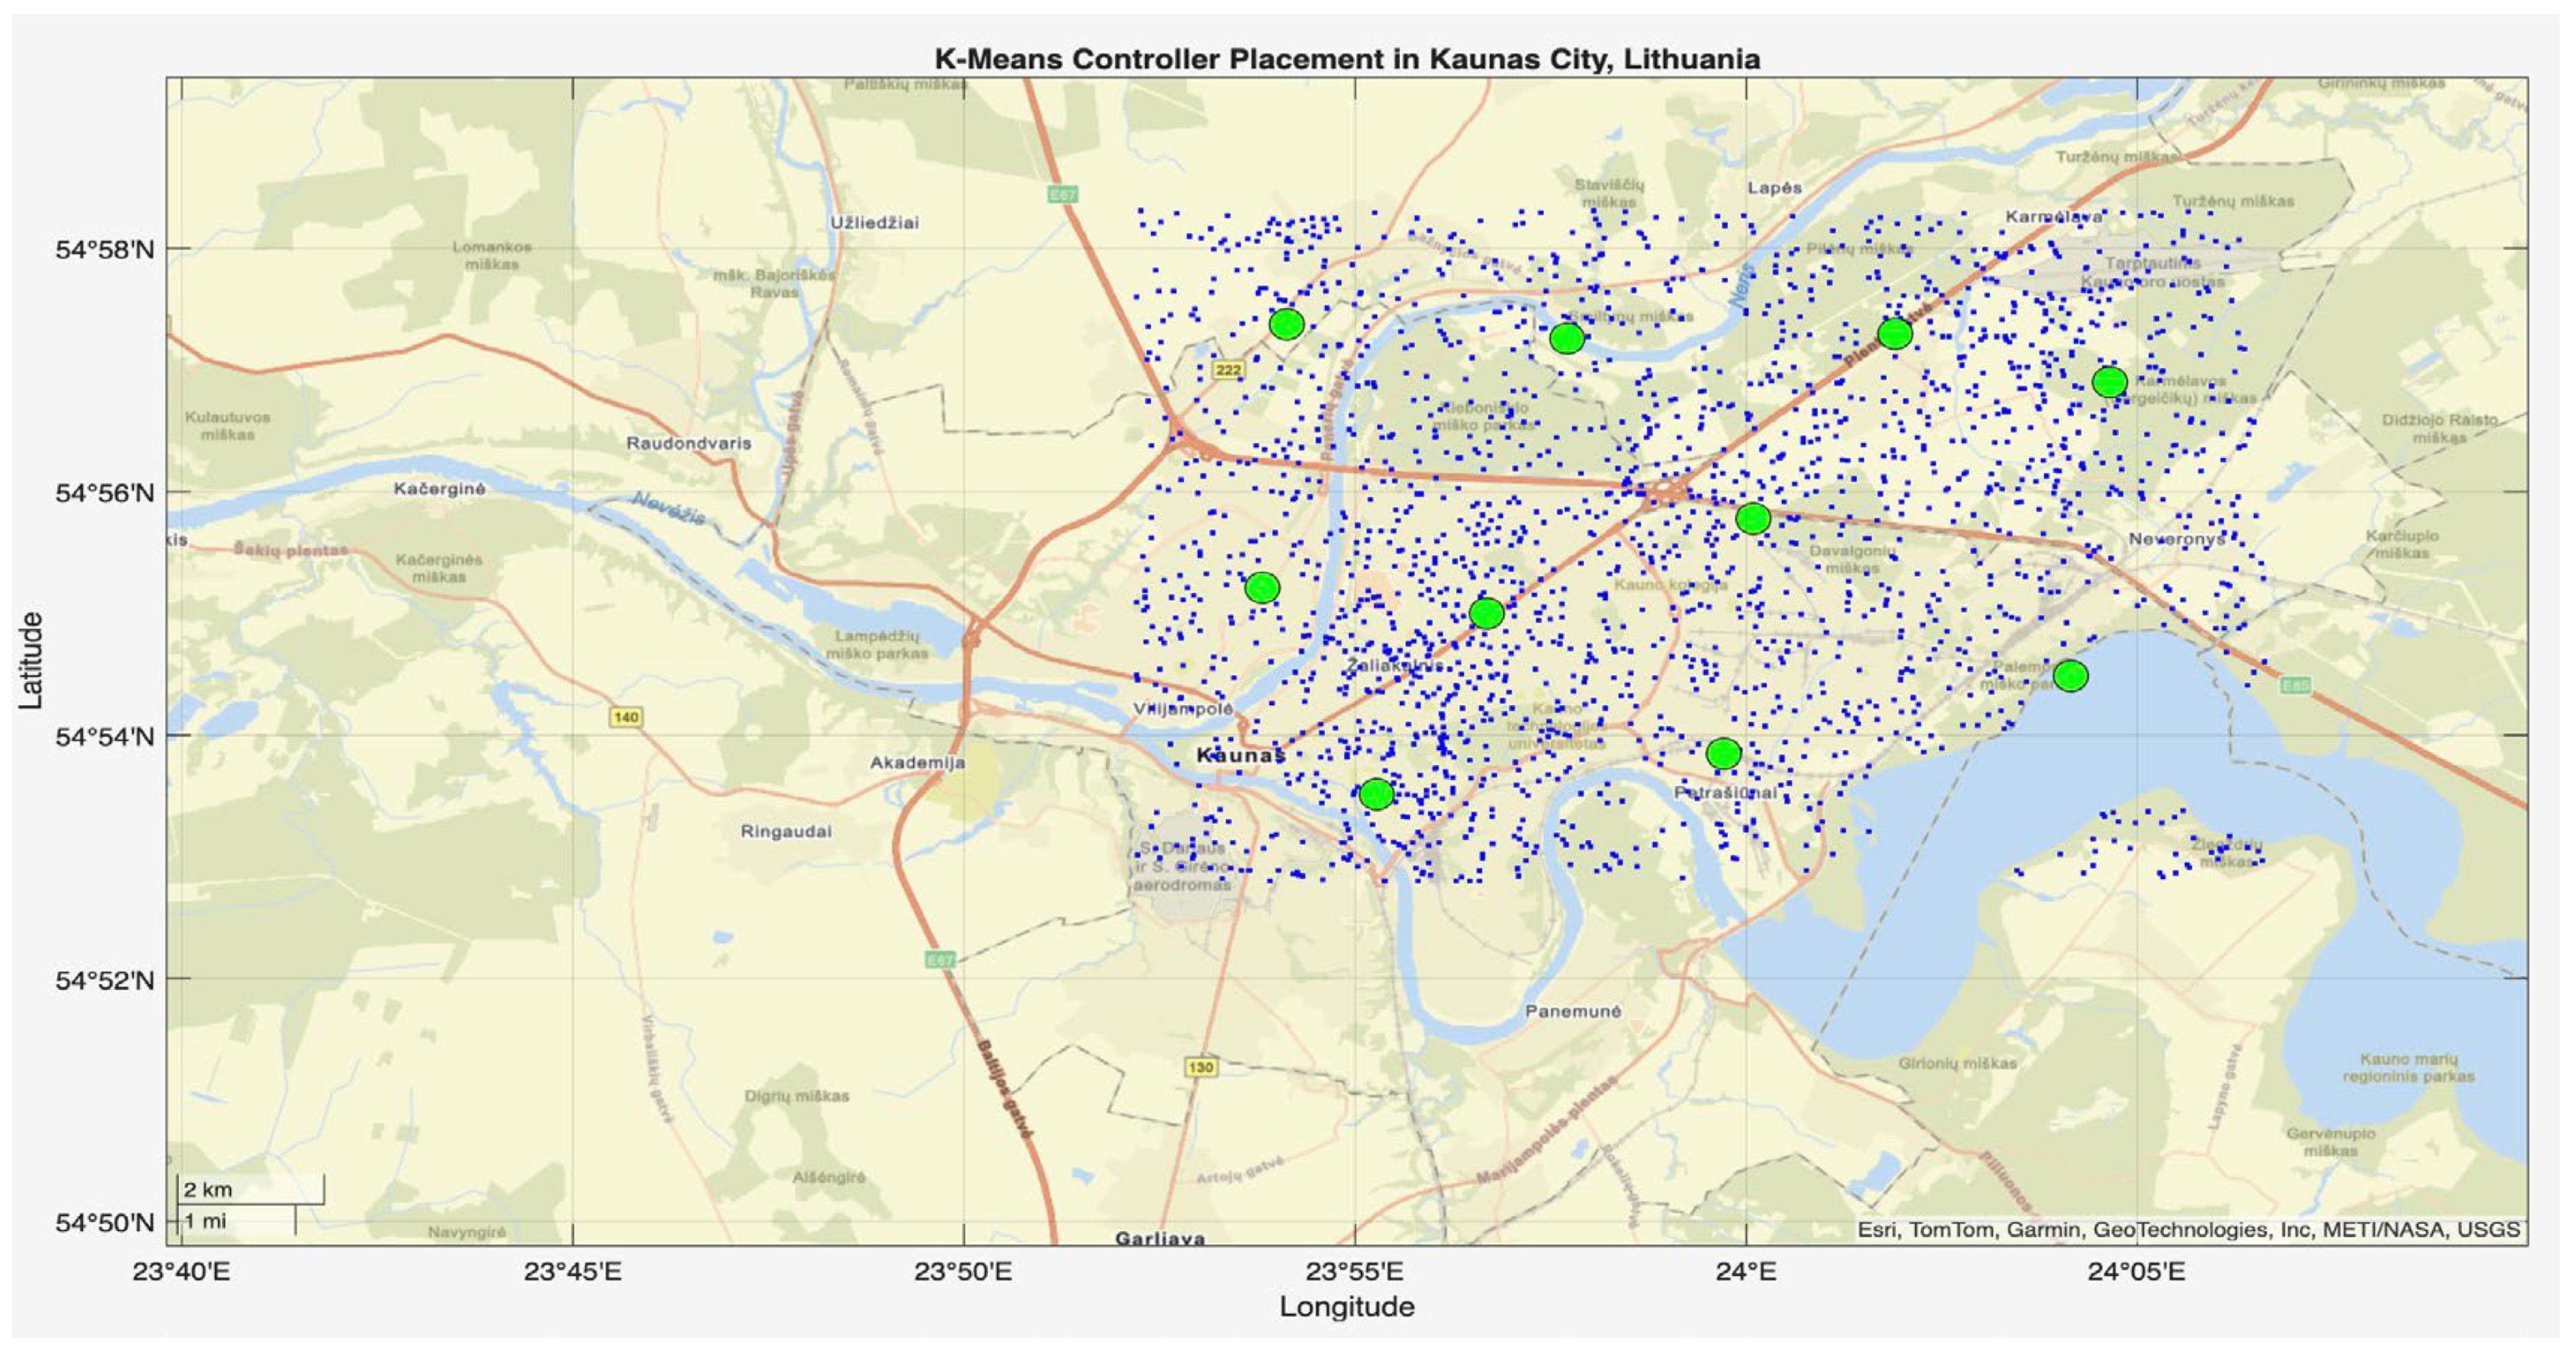Click road 140 yellow shield
This screenshot has width=2576, height=1351.
[626, 717]
